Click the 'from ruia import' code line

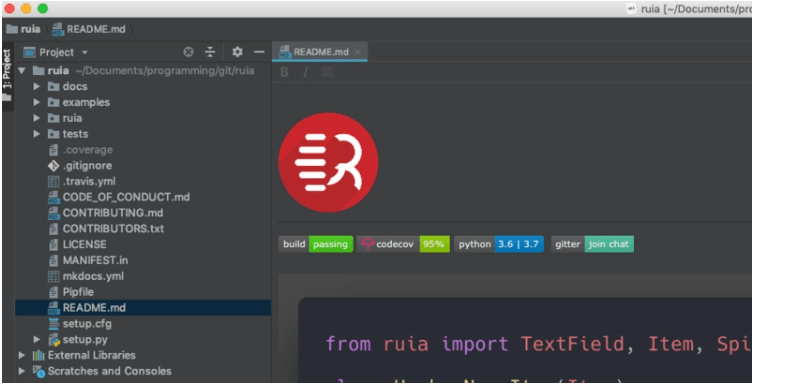tap(538, 344)
